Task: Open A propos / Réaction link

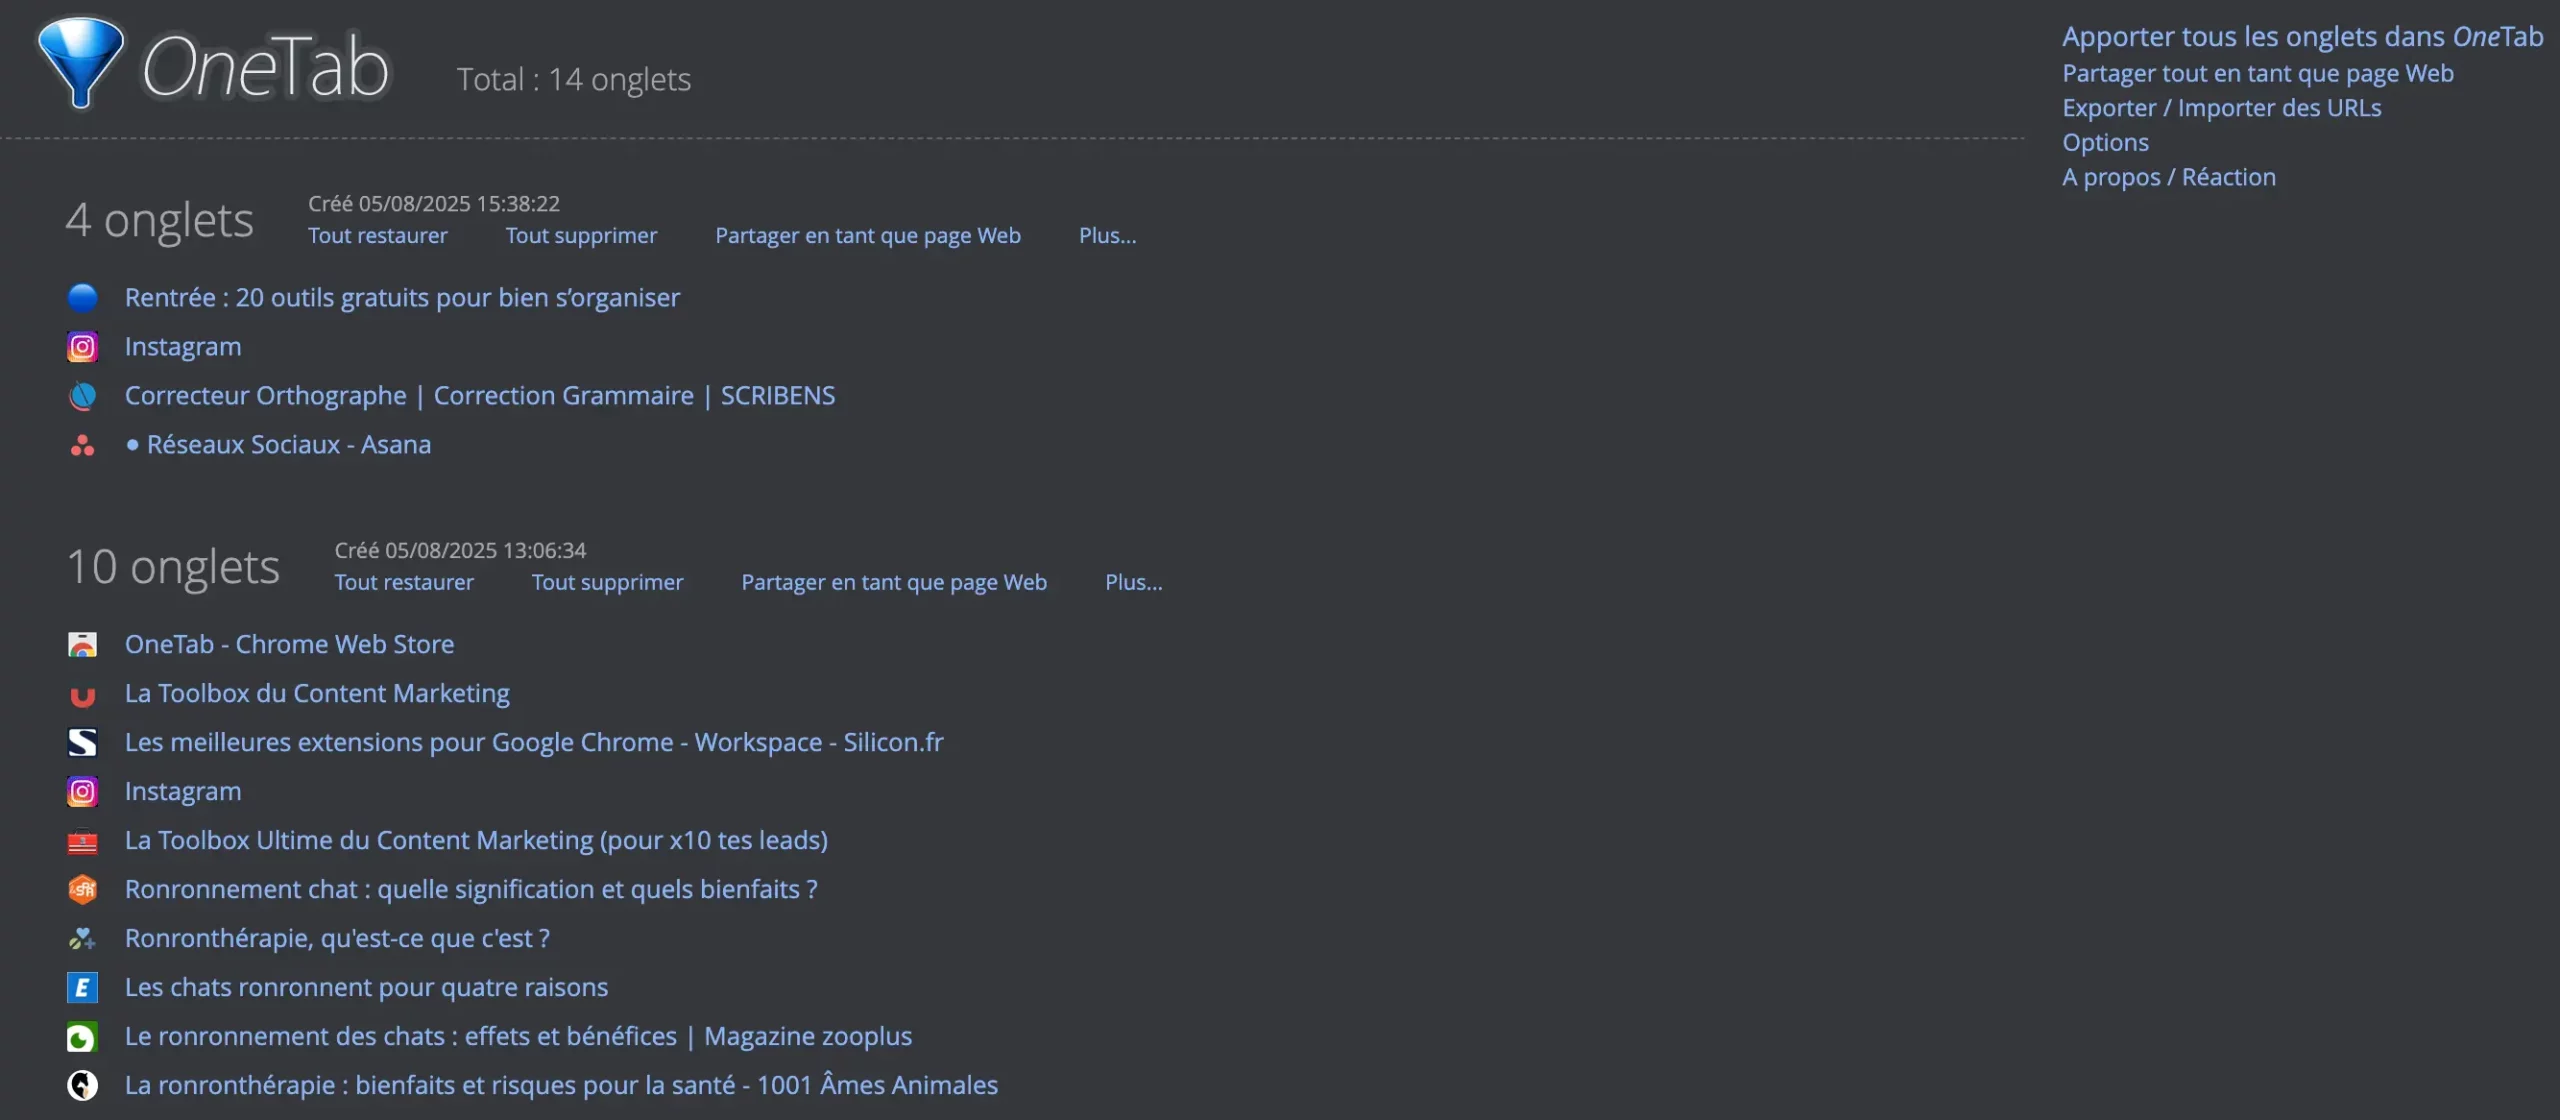Action: pyautogui.click(x=2168, y=178)
